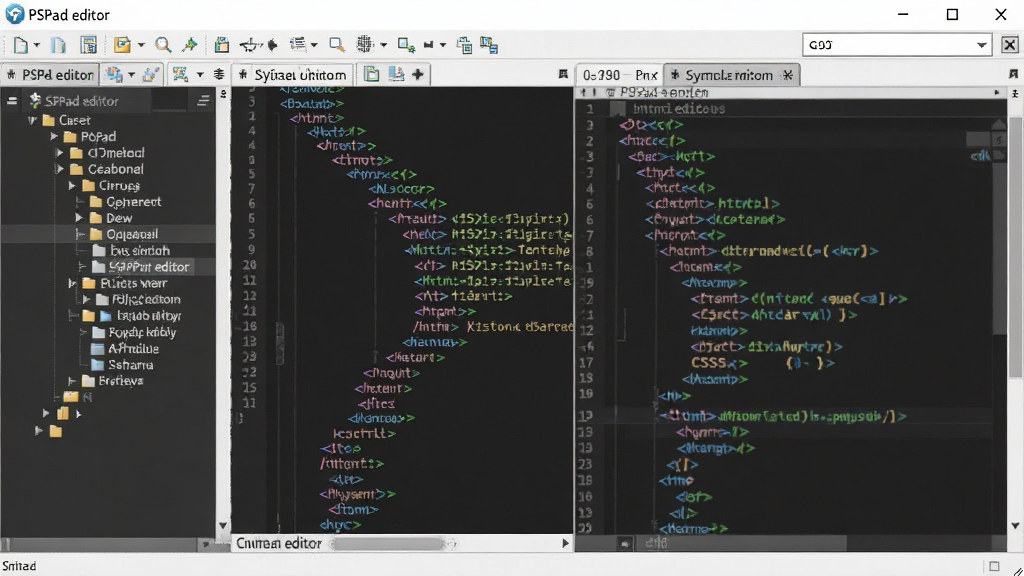Viewport: 1024px width, 576px height.
Task: Open the dropdown arrow next to new file icon
Action: pos(37,45)
